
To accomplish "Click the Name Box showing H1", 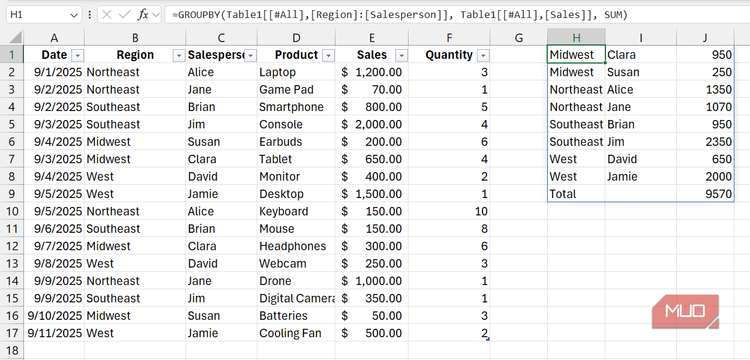I will pos(38,15).
